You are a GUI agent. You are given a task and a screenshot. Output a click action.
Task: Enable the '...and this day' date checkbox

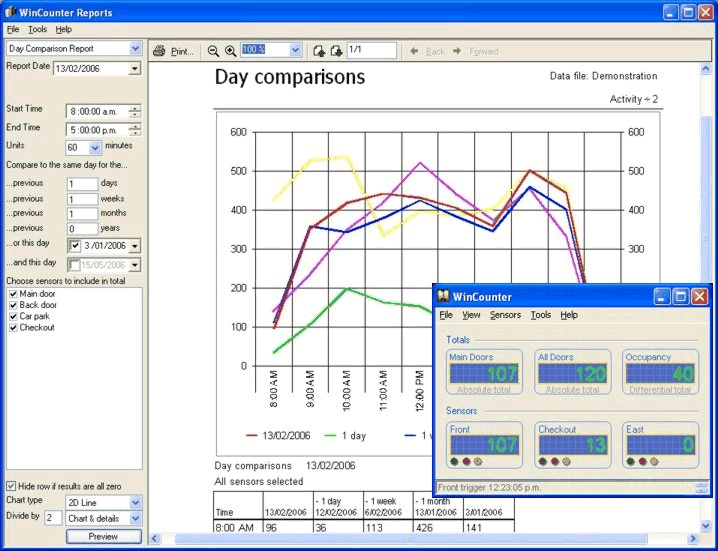(75, 265)
